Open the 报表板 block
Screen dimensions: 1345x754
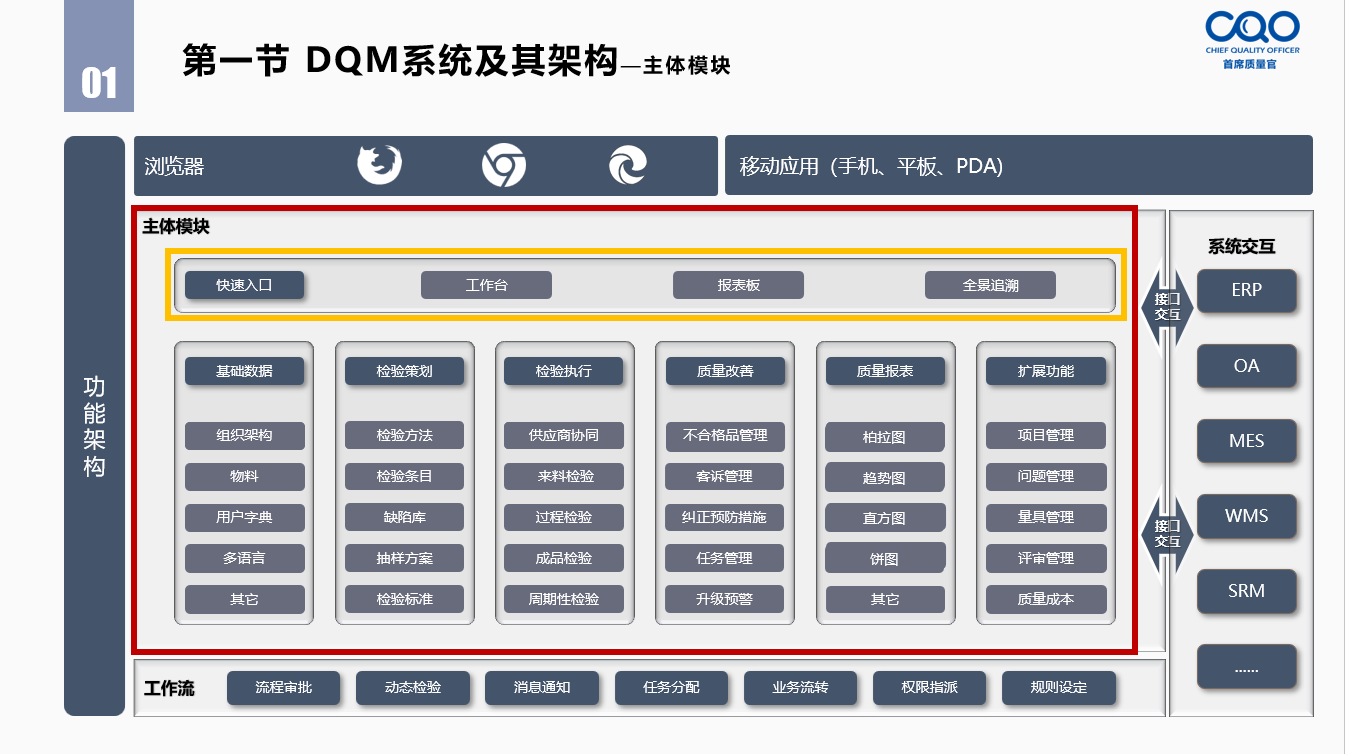click(x=738, y=285)
